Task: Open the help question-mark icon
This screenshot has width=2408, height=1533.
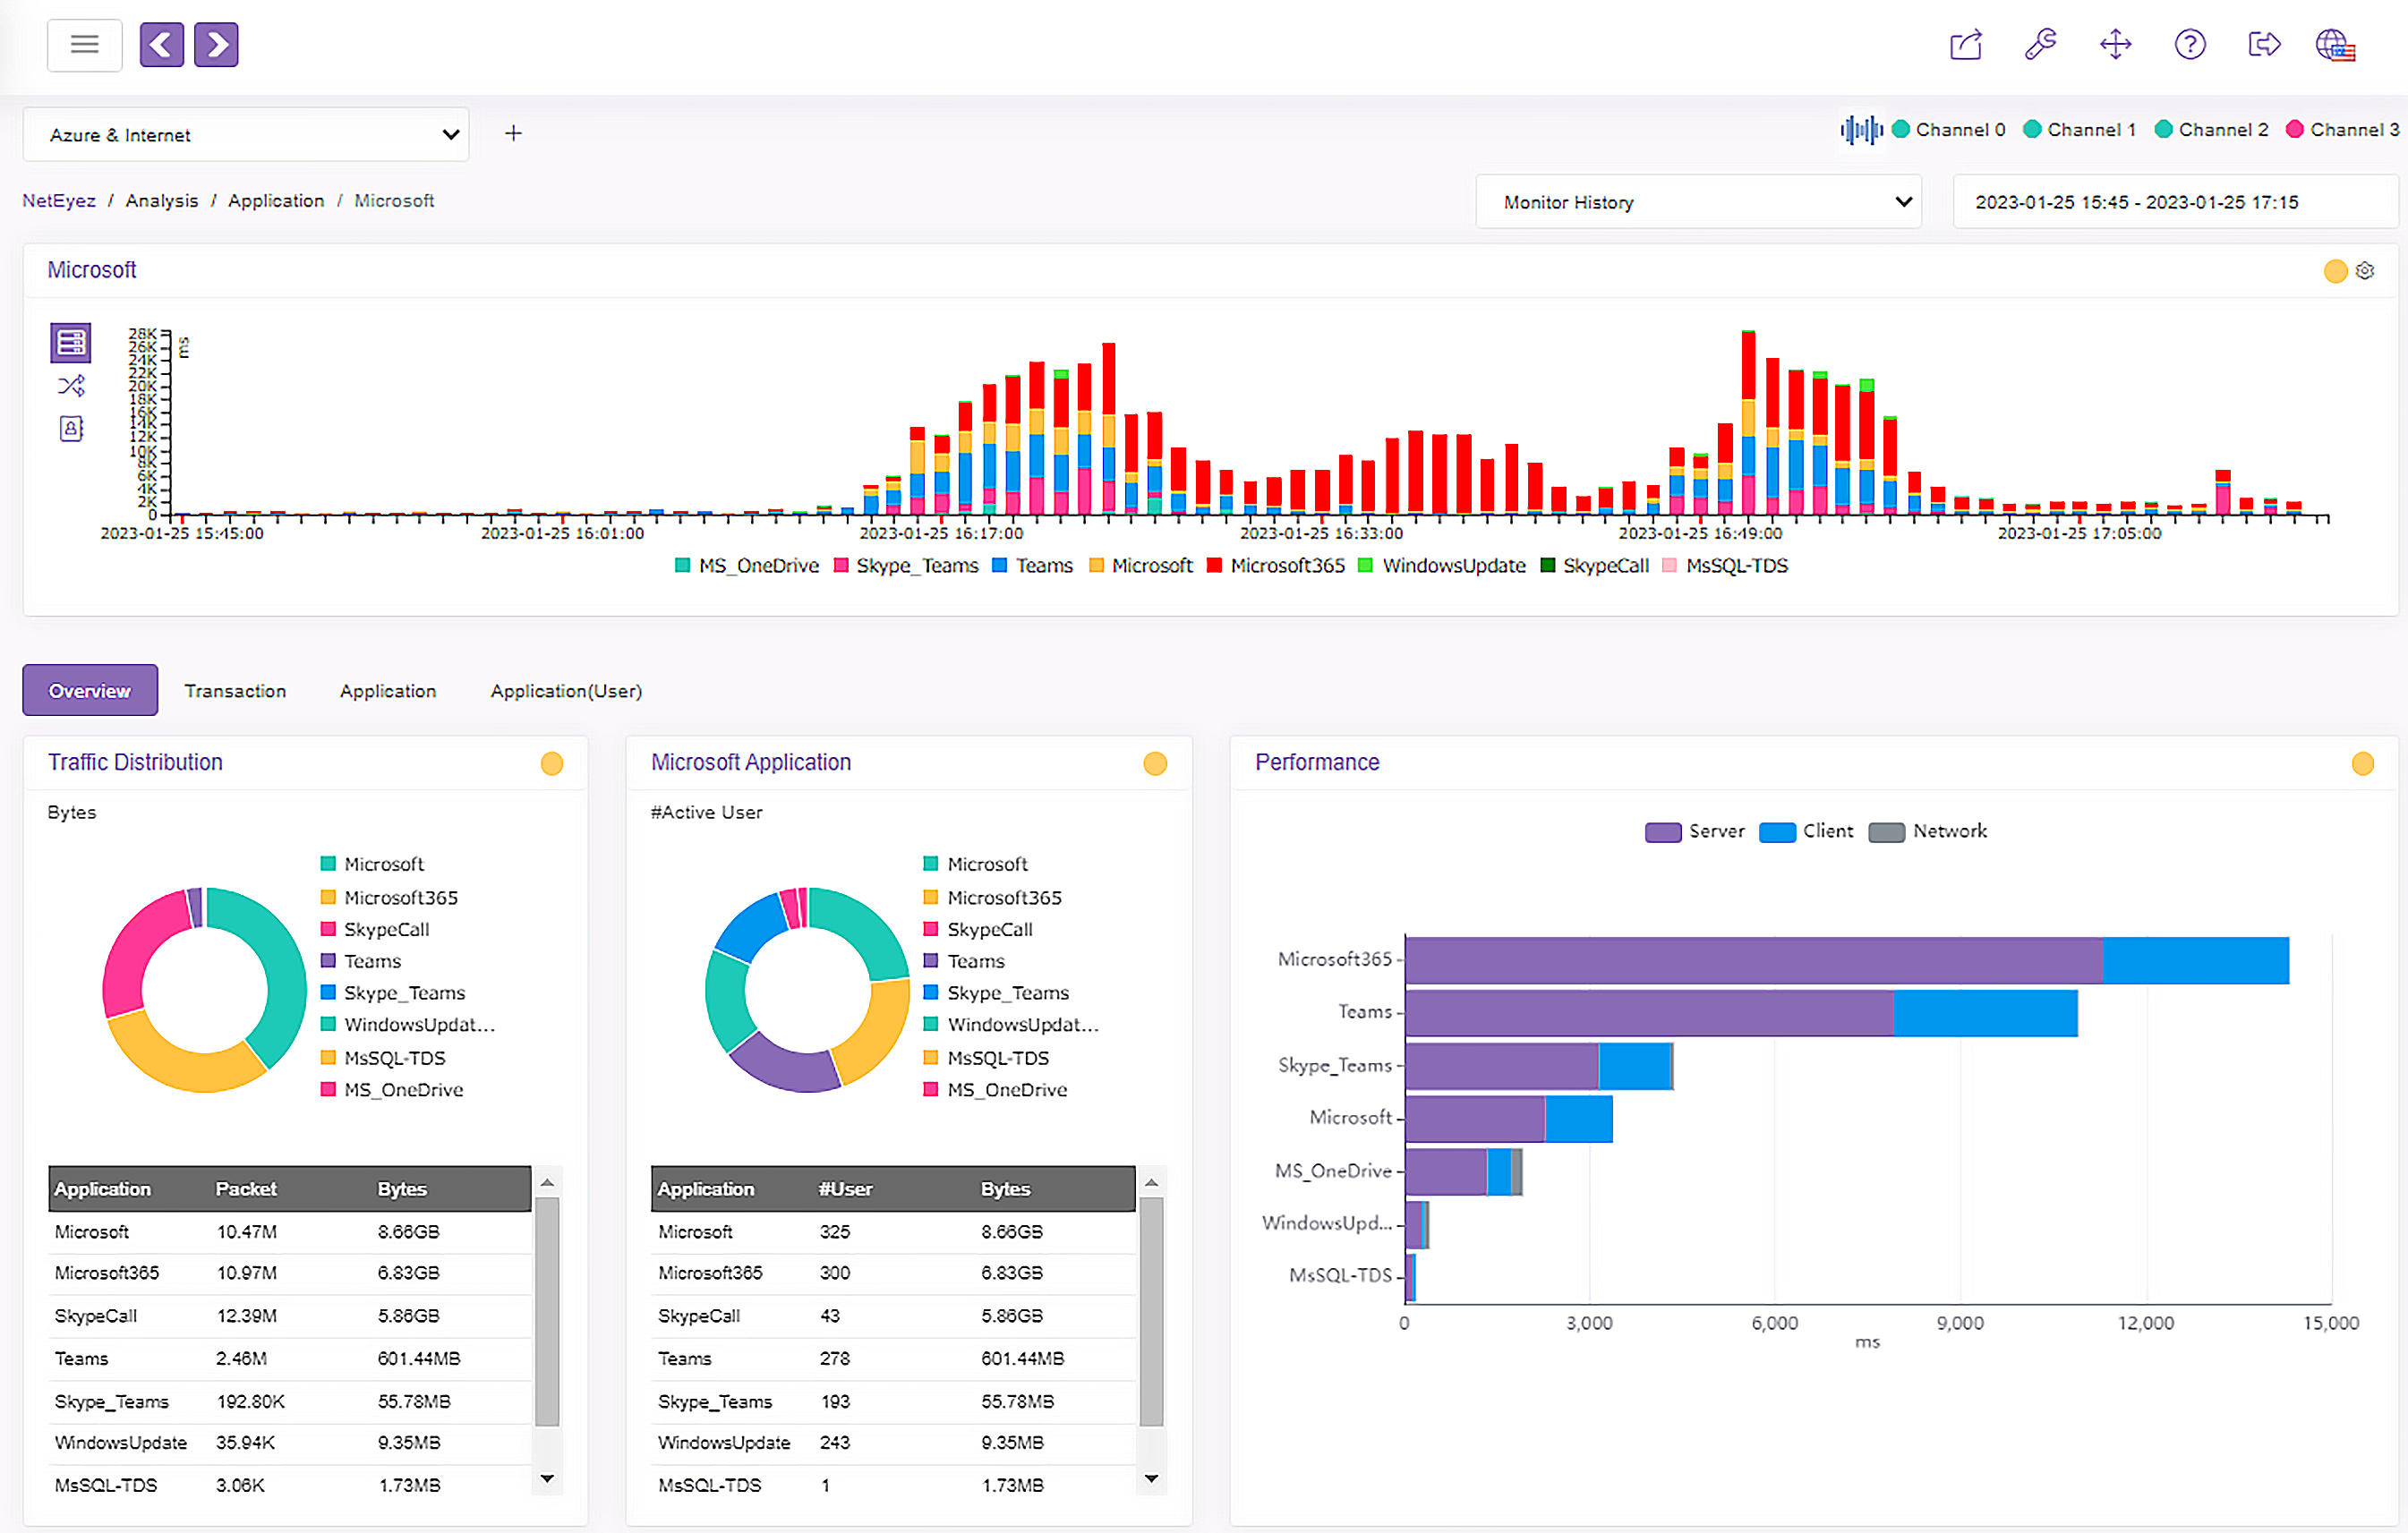Action: click(2190, 44)
